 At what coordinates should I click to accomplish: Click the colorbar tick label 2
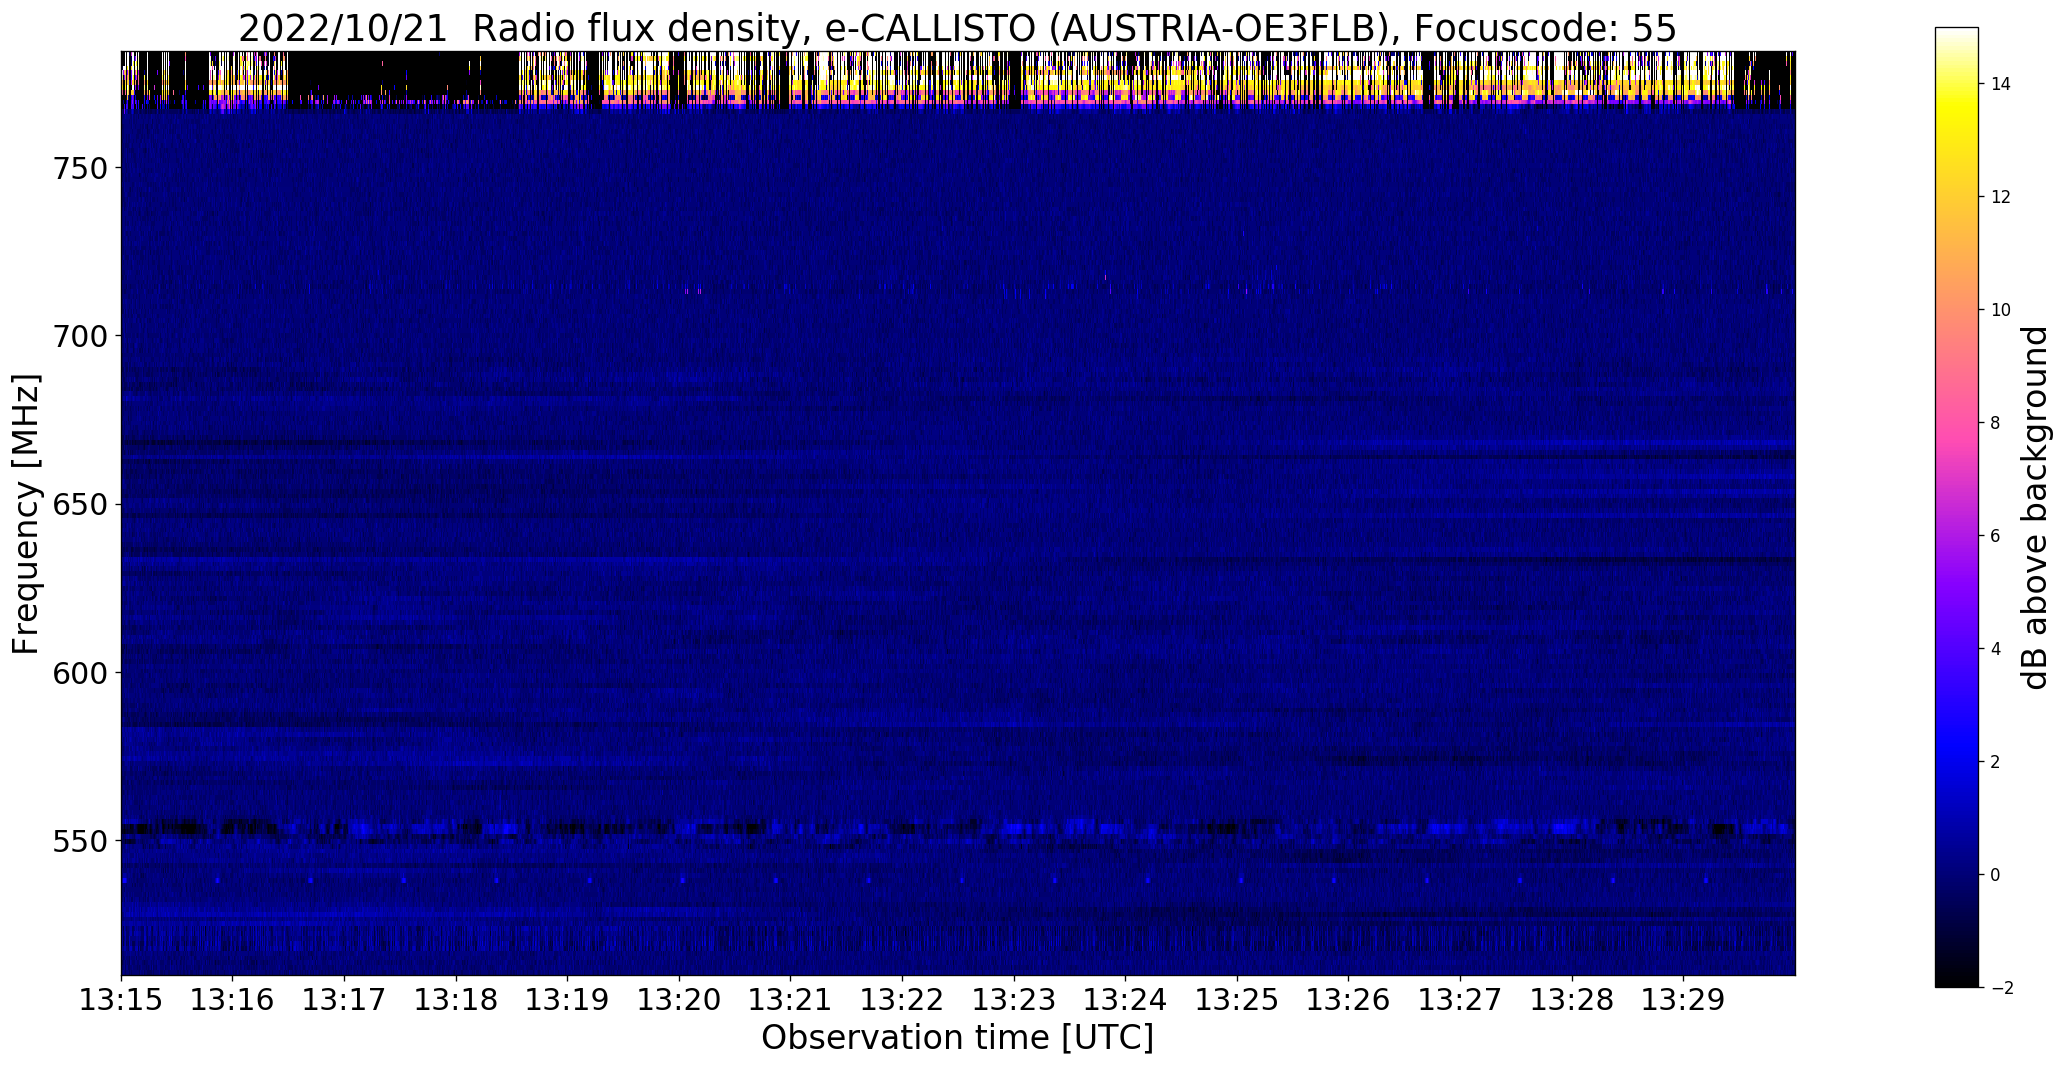point(1996,762)
